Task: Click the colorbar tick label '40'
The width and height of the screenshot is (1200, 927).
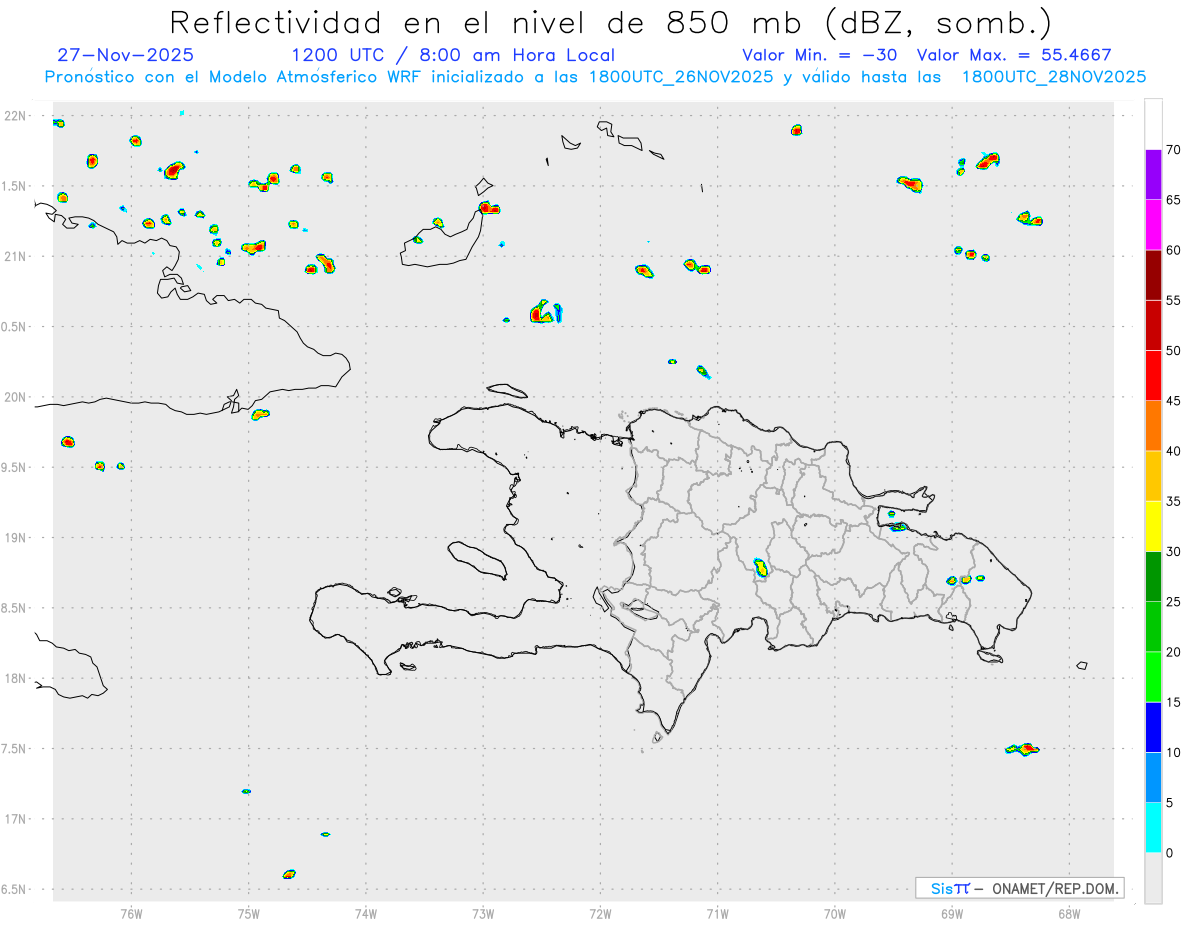Action: tap(1173, 451)
